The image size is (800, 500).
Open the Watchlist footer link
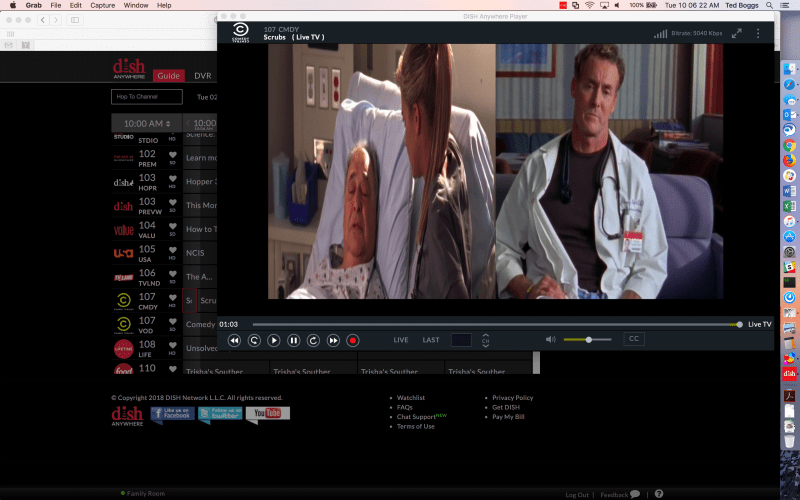[x=411, y=397]
